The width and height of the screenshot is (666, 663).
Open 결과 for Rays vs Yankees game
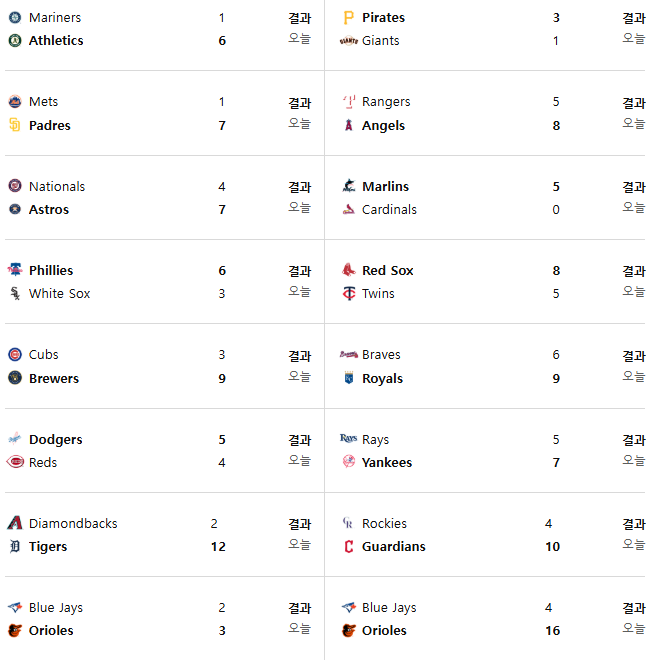(x=634, y=440)
